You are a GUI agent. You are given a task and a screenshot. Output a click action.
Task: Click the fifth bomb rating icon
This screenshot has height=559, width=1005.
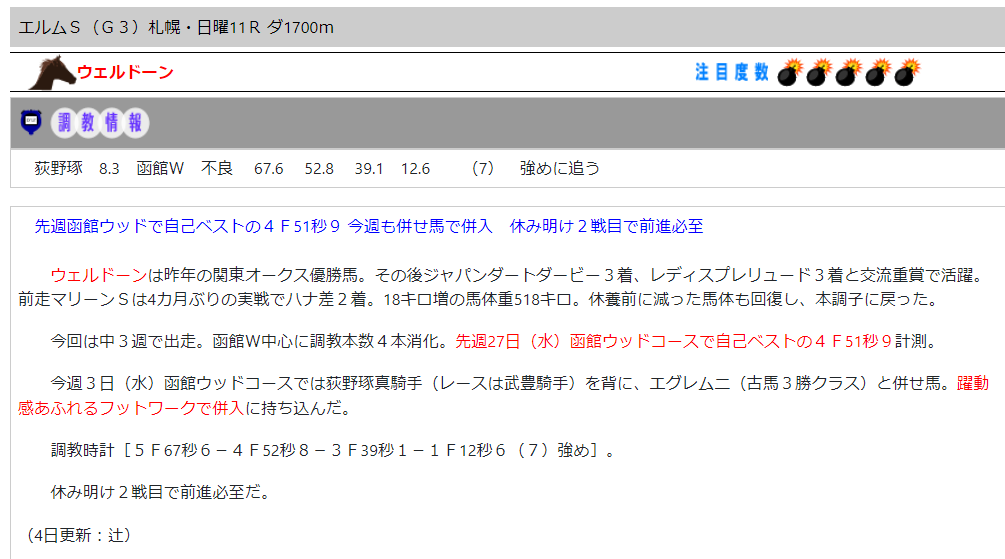click(x=907, y=72)
